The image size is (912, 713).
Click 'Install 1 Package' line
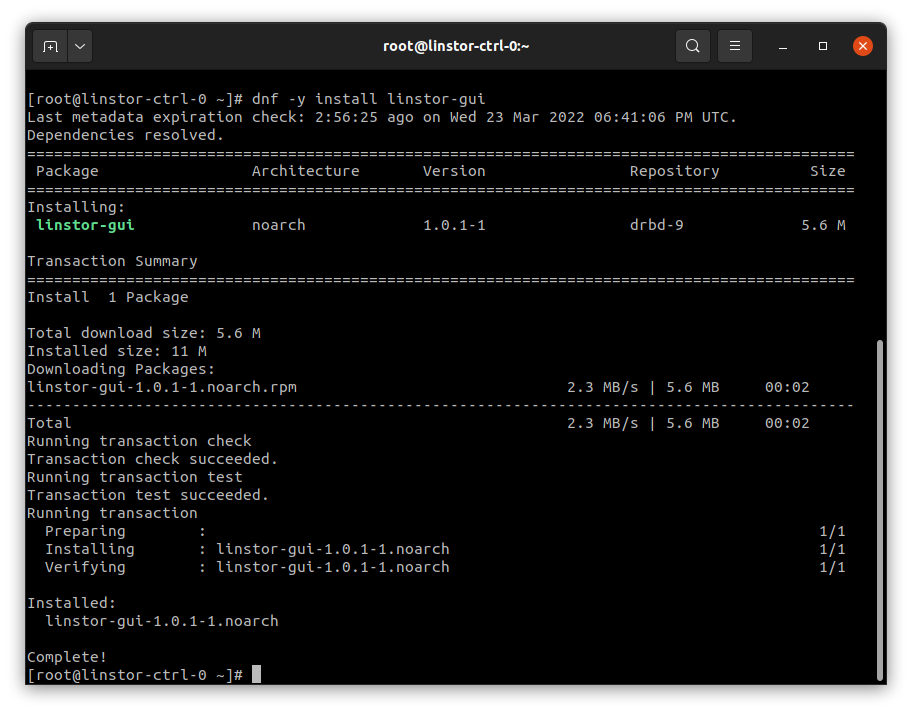tap(108, 297)
